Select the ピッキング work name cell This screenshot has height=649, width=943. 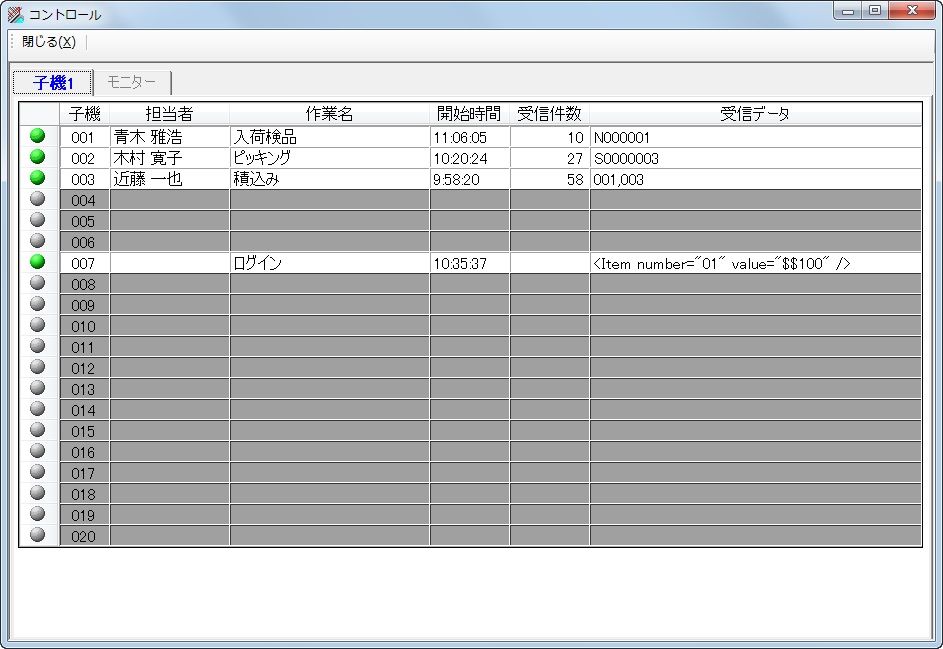329,158
